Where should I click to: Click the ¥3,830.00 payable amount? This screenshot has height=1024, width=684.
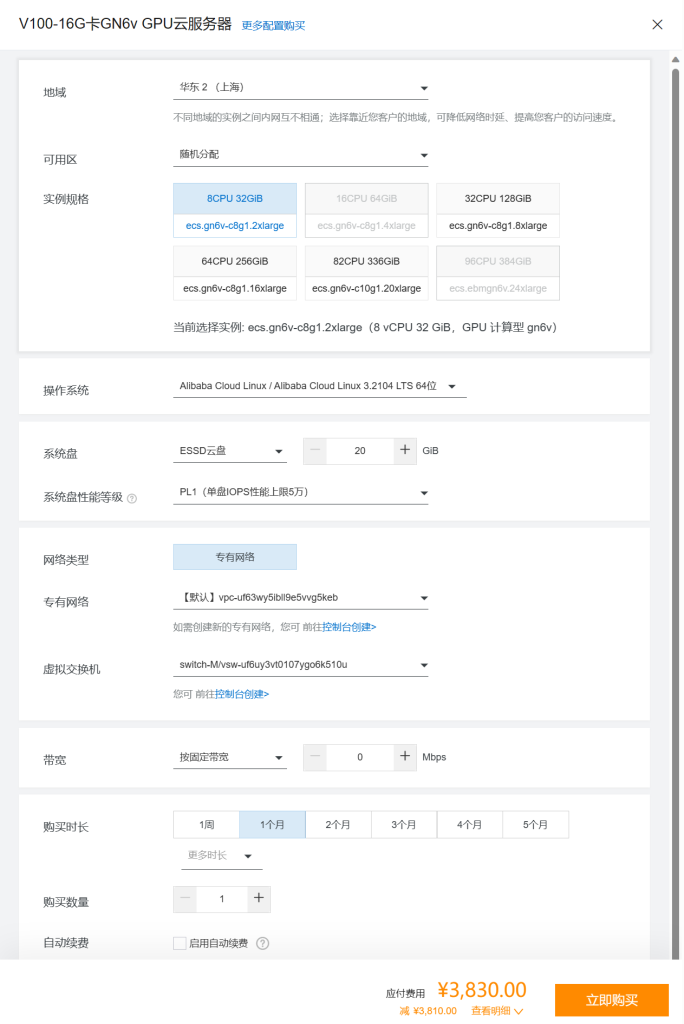(481, 990)
